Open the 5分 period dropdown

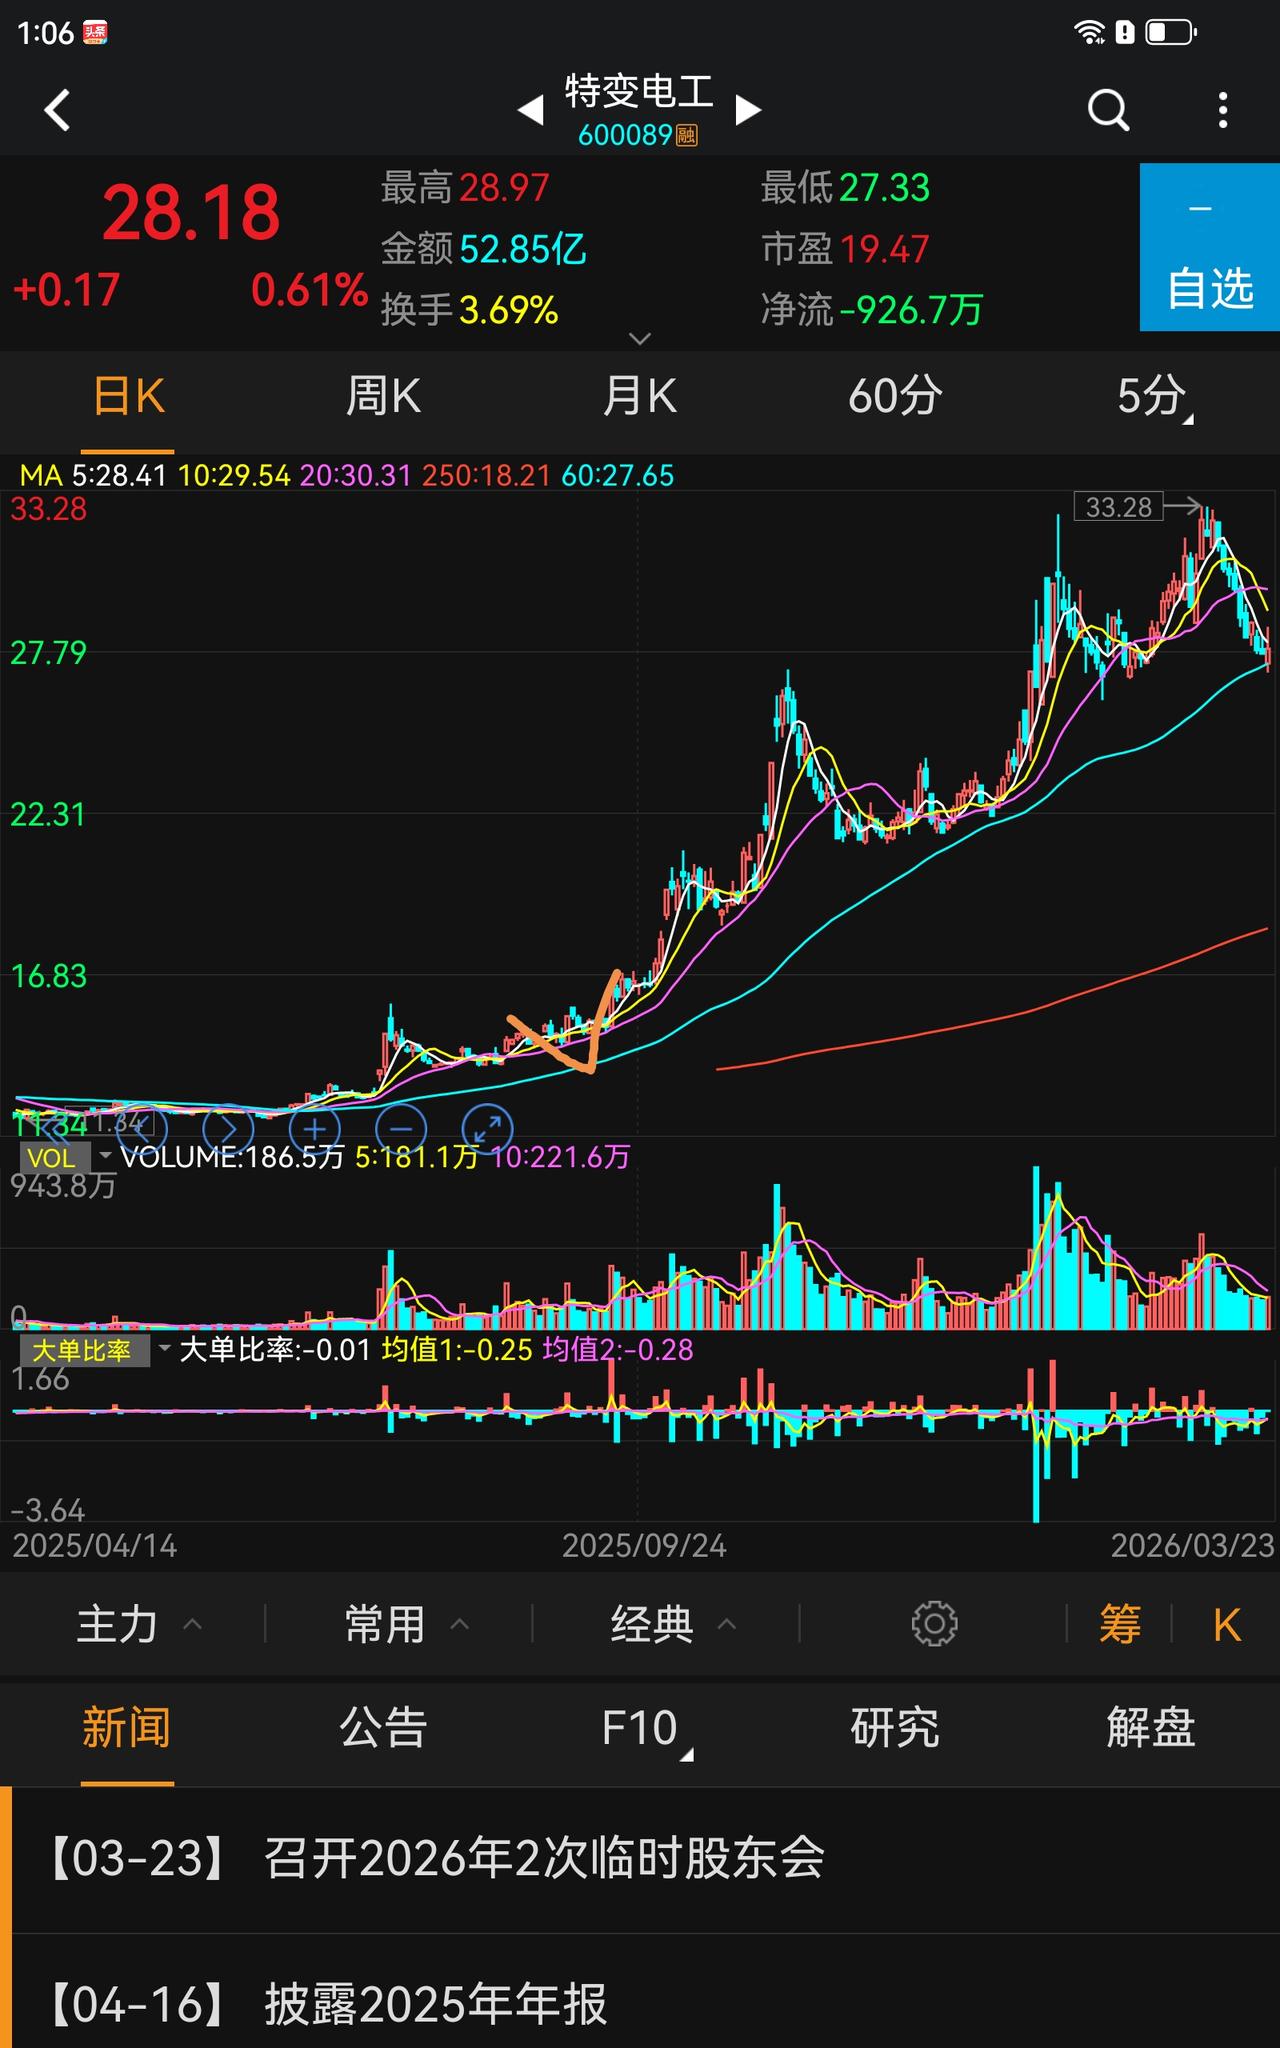(1154, 398)
